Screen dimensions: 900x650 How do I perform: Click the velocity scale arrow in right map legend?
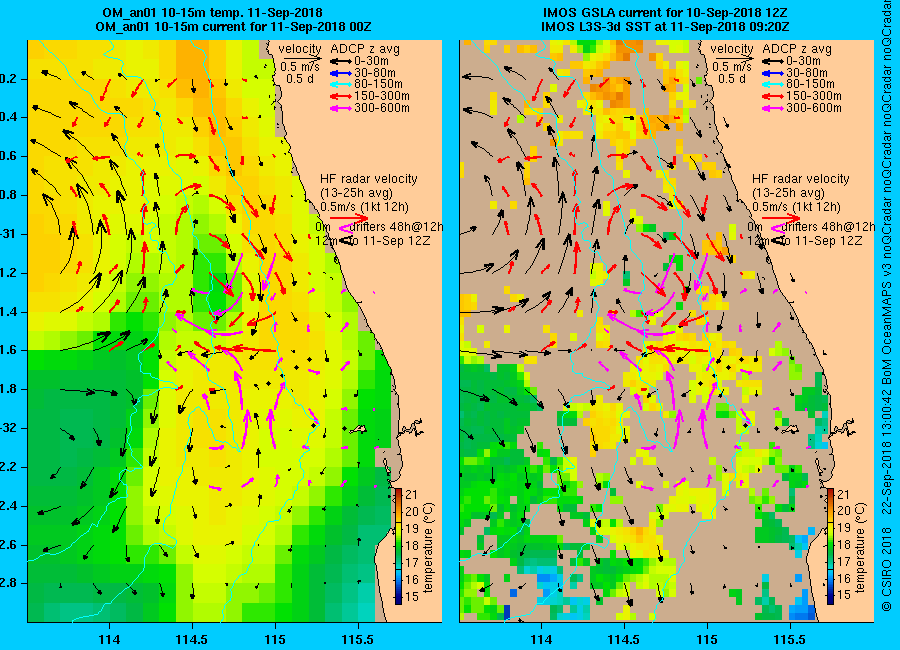tap(734, 58)
